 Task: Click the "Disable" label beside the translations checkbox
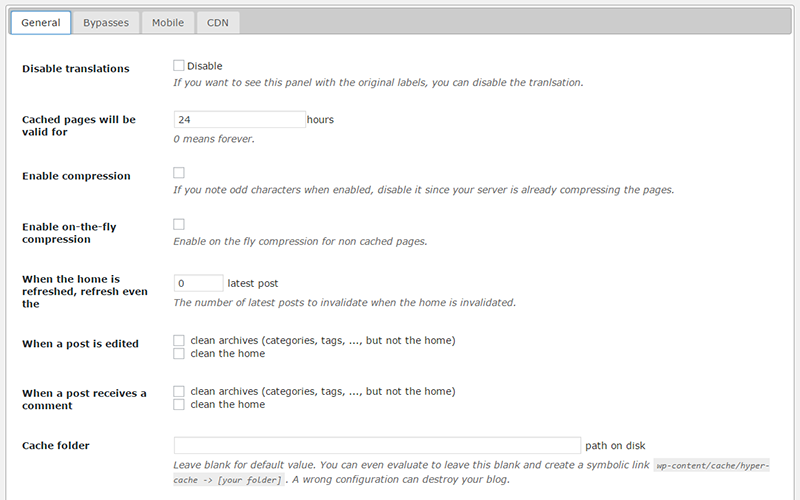(x=204, y=66)
